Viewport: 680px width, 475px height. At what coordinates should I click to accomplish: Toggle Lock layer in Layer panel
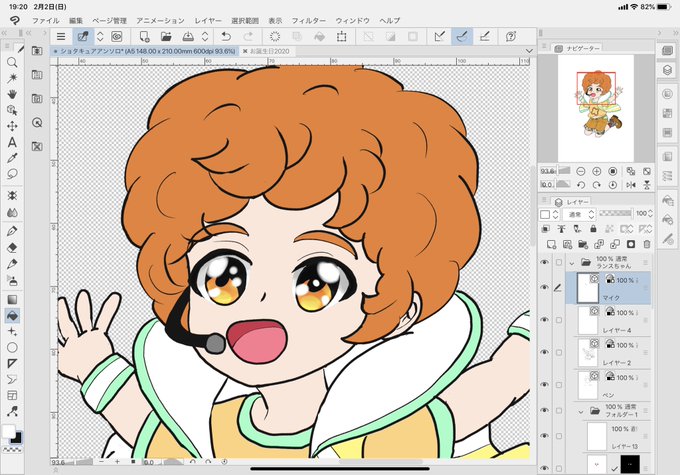pos(593,229)
